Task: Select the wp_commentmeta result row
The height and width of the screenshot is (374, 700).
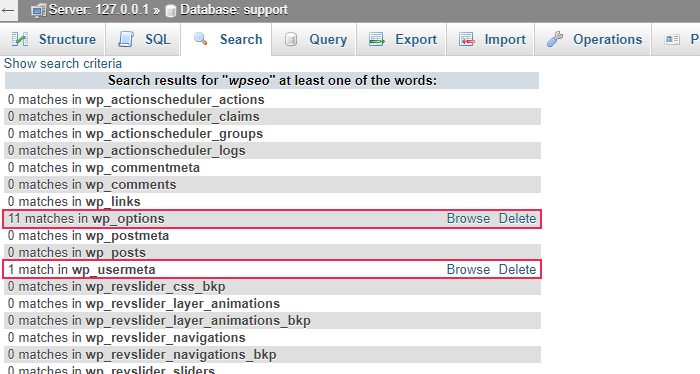Action: pyautogui.click(x=272, y=167)
